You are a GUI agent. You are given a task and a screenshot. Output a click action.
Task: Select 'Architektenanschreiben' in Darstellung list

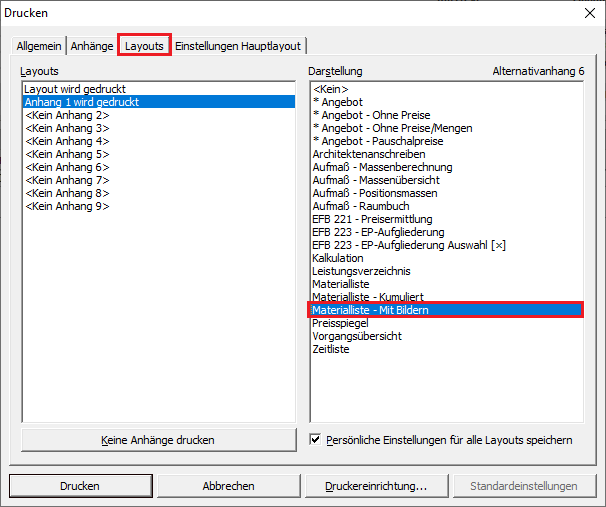point(368,154)
